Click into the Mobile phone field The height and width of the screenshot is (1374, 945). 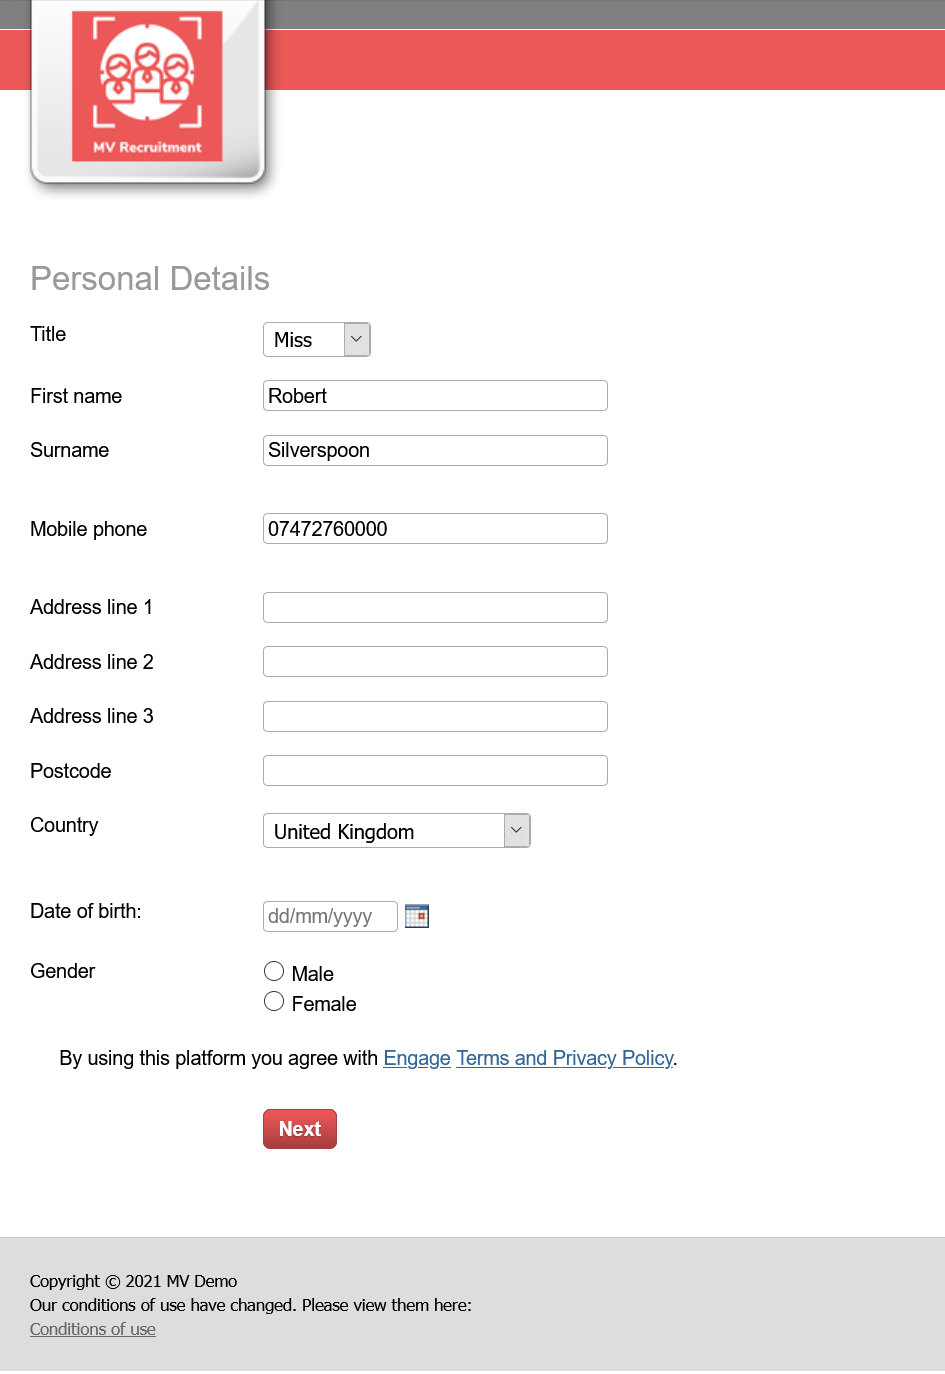(x=435, y=529)
